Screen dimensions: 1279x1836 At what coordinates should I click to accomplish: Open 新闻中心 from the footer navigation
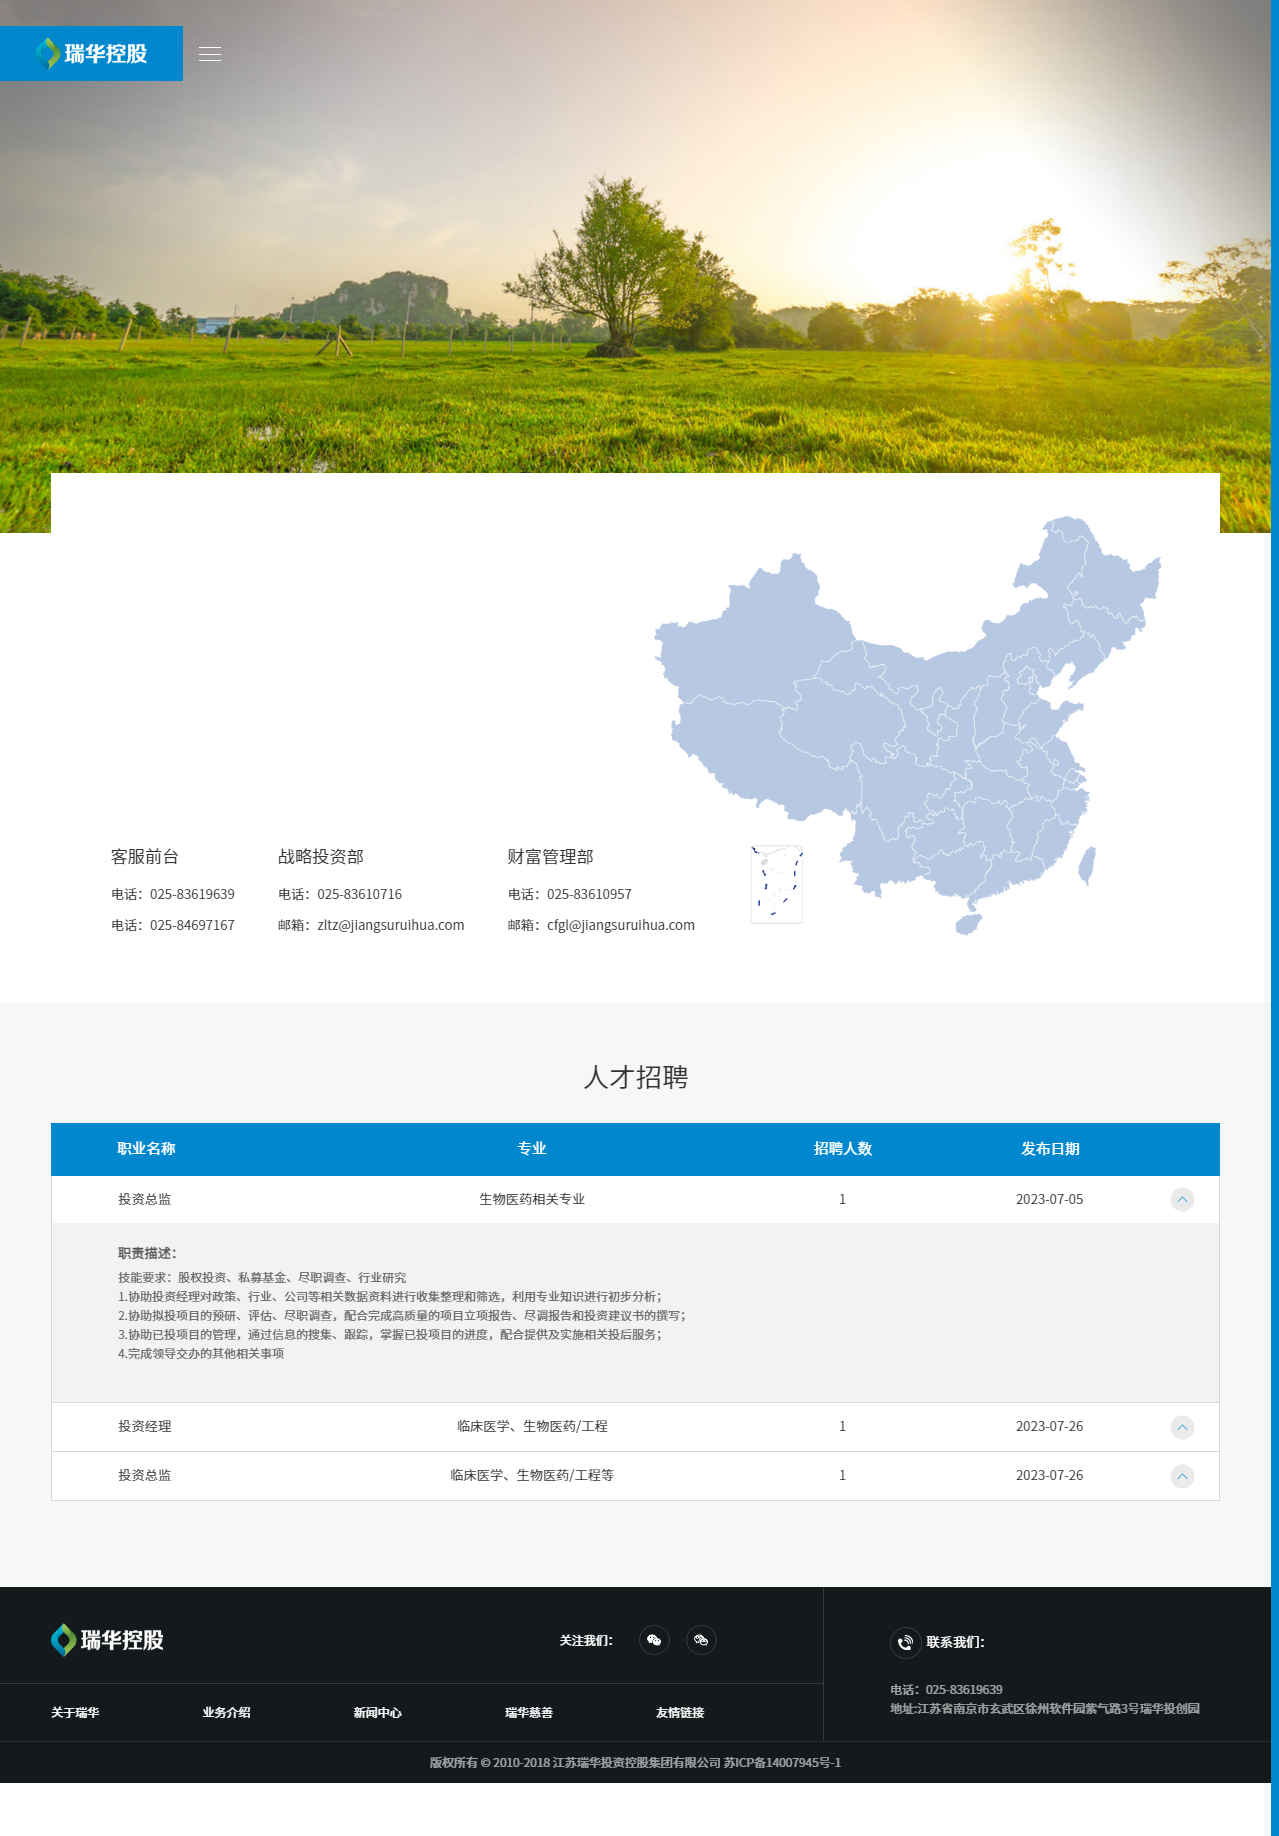[x=377, y=1713]
